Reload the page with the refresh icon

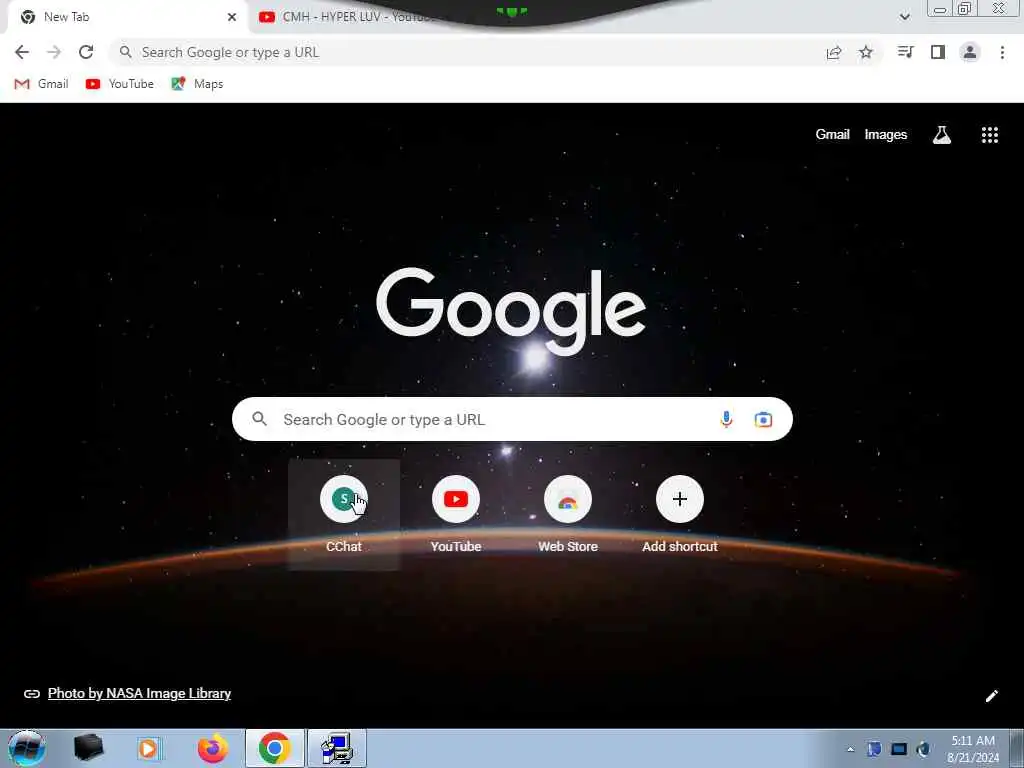(x=86, y=52)
